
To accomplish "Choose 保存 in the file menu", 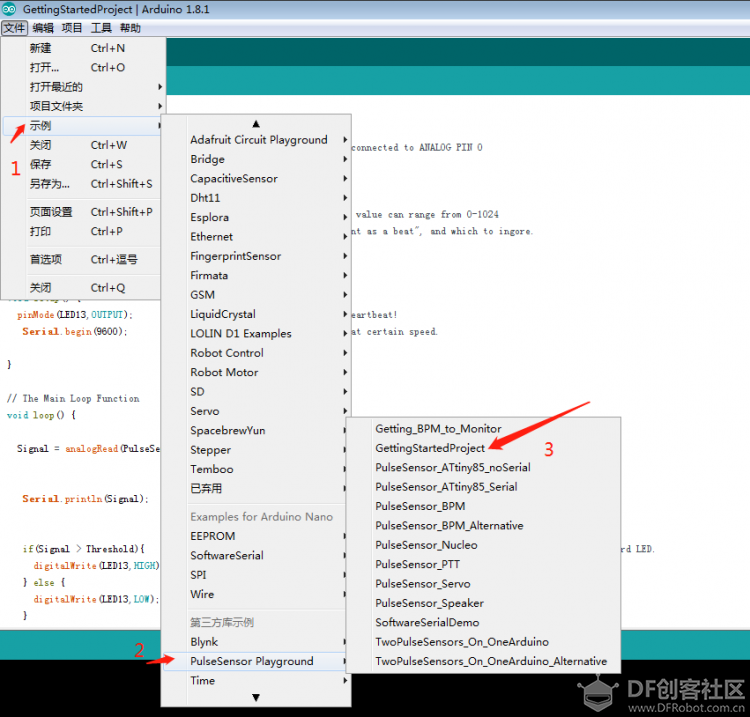I will (x=82, y=165).
